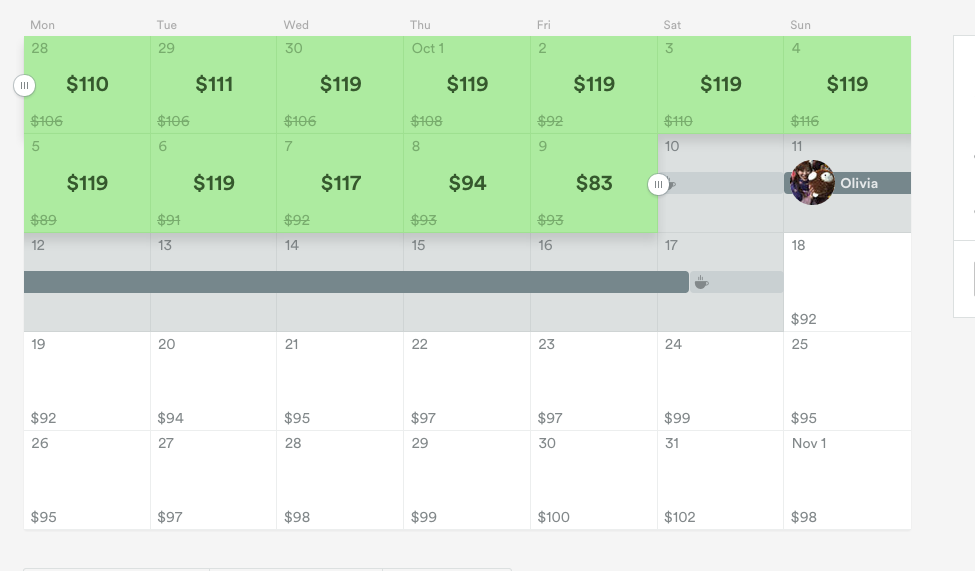This screenshot has width=975, height=571.
Task: Select Wednesday 7 priced at $117
Action: click(x=340, y=183)
